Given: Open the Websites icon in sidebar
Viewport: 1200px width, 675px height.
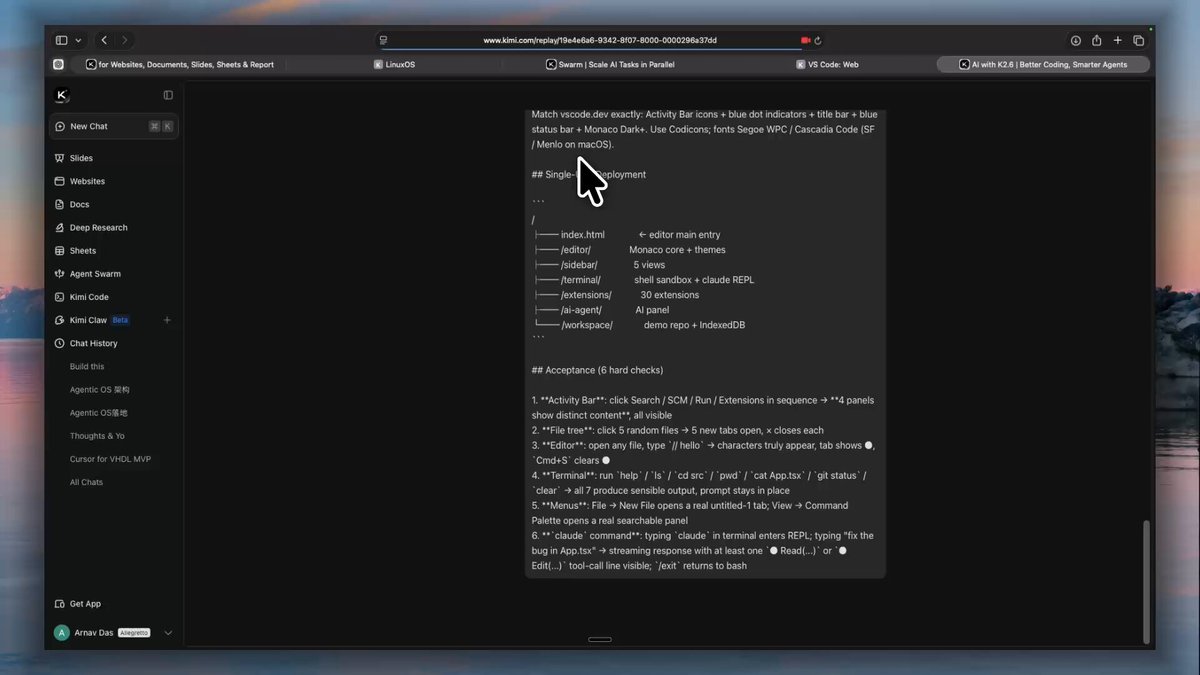Looking at the screenshot, I should pos(60,181).
